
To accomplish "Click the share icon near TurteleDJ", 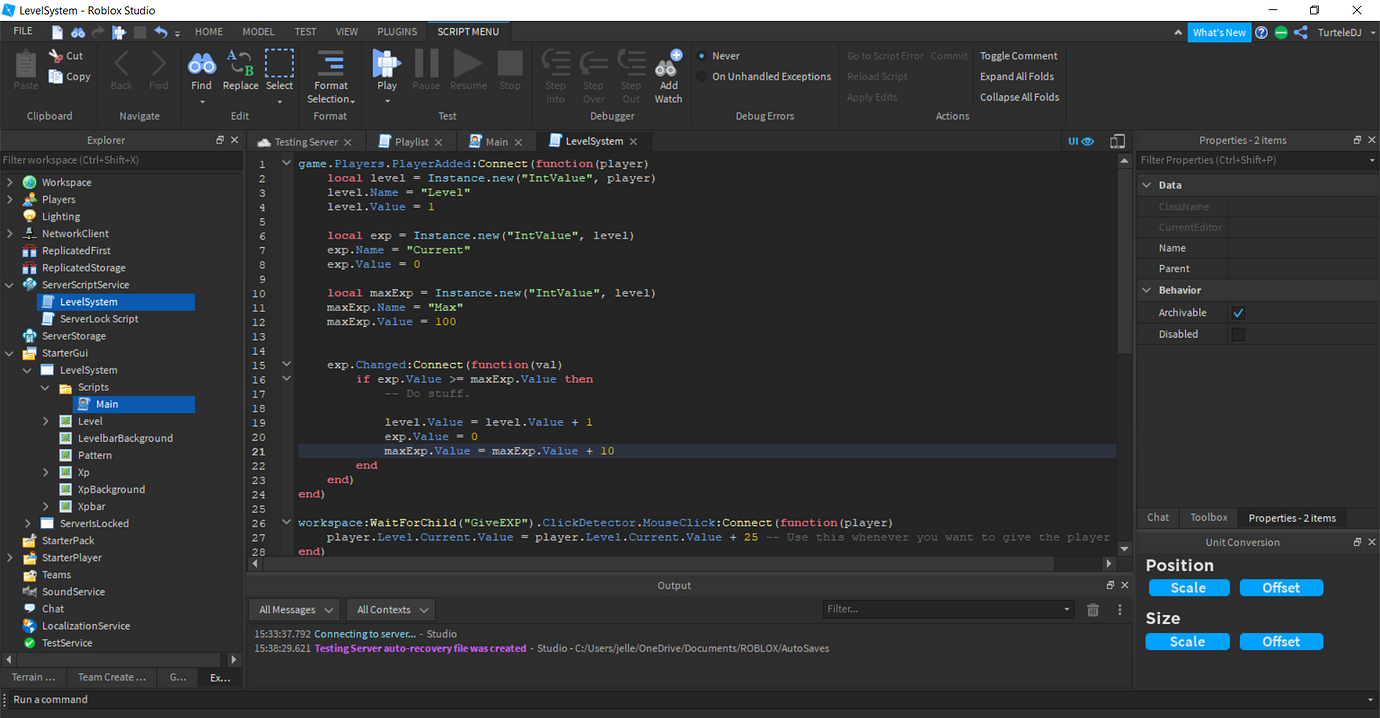I will [1300, 32].
